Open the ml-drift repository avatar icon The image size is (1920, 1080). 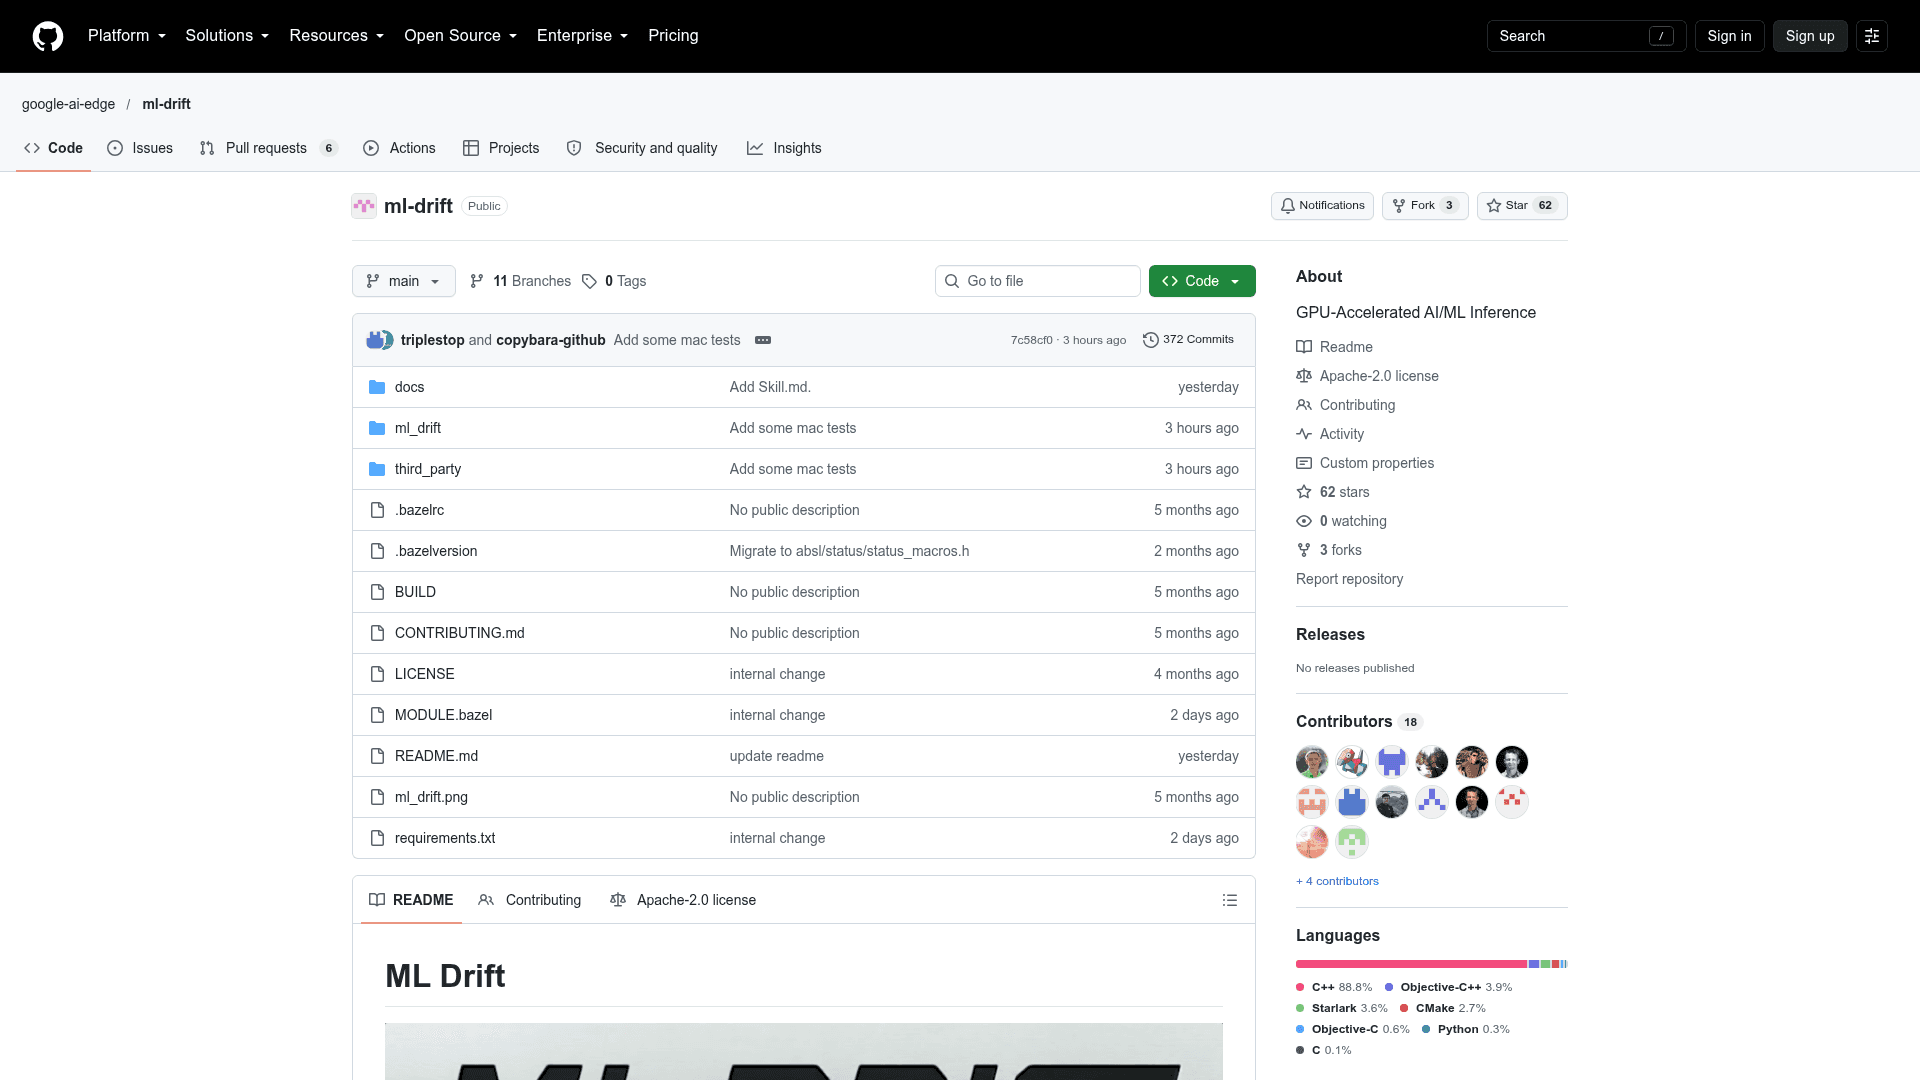click(x=364, y=206)
